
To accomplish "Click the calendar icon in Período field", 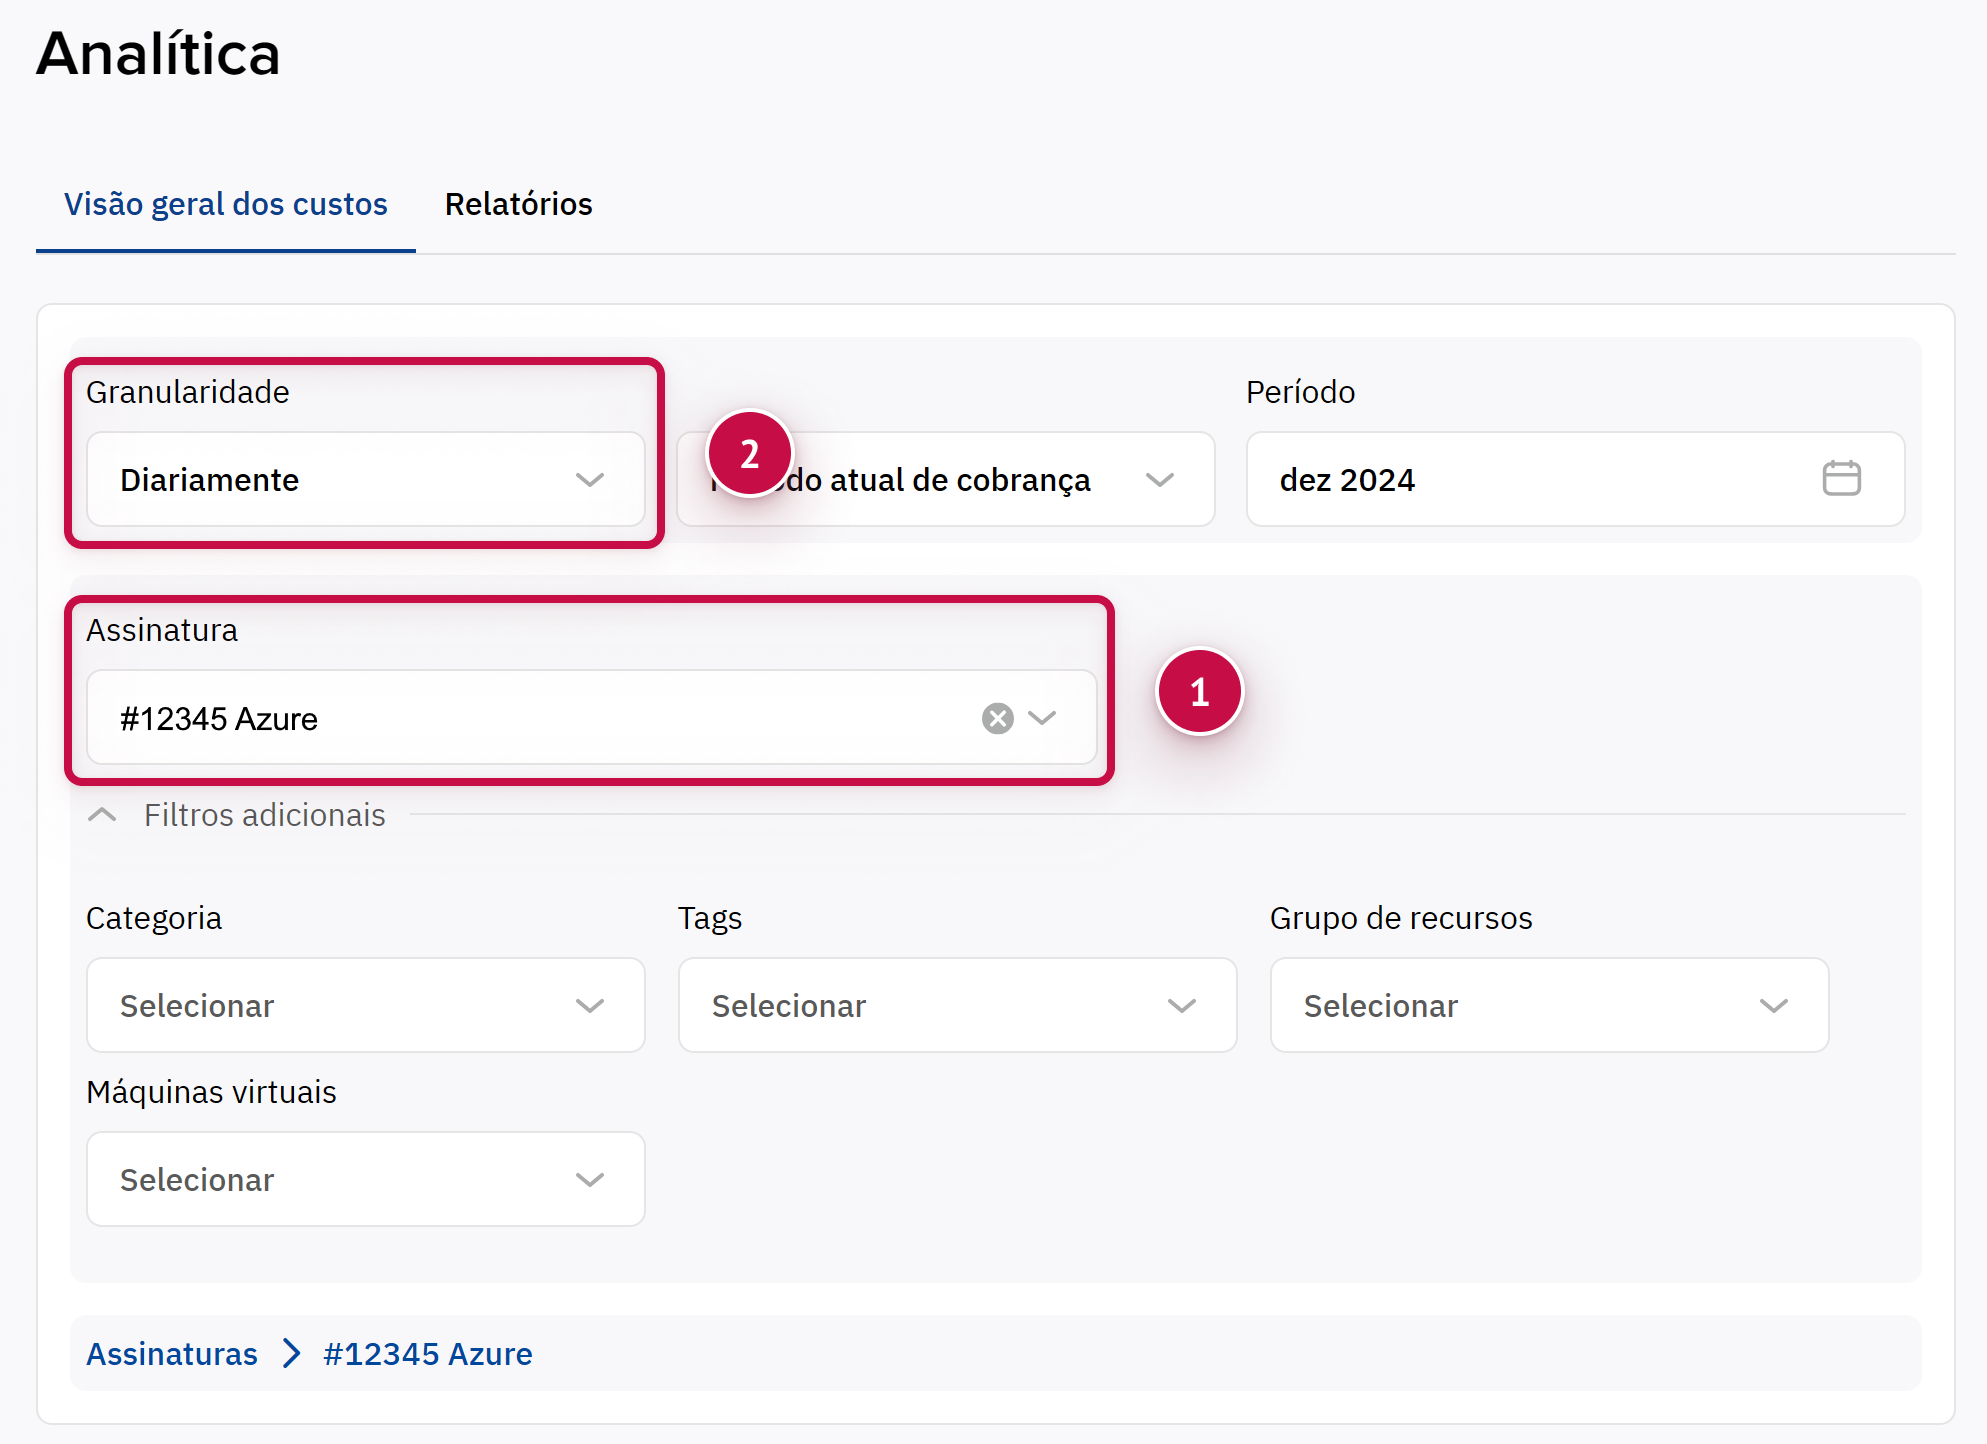I will pyautogui.click(x=1840, y=478).
